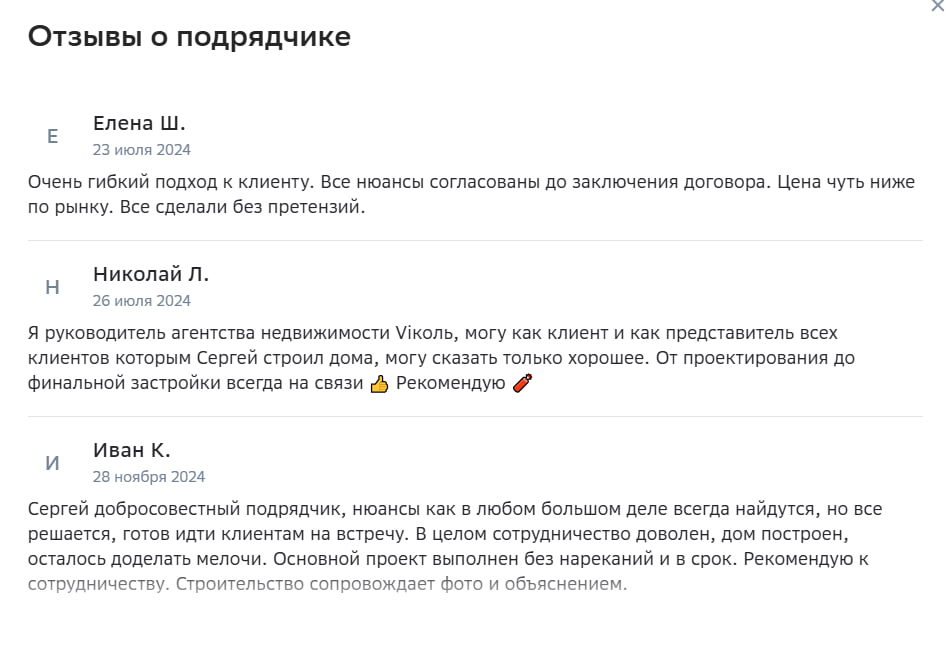Viewport: 946px width, 661px height.
Task: Click the heading Отзывы о подрядчике
Action: tap(189, 37)
